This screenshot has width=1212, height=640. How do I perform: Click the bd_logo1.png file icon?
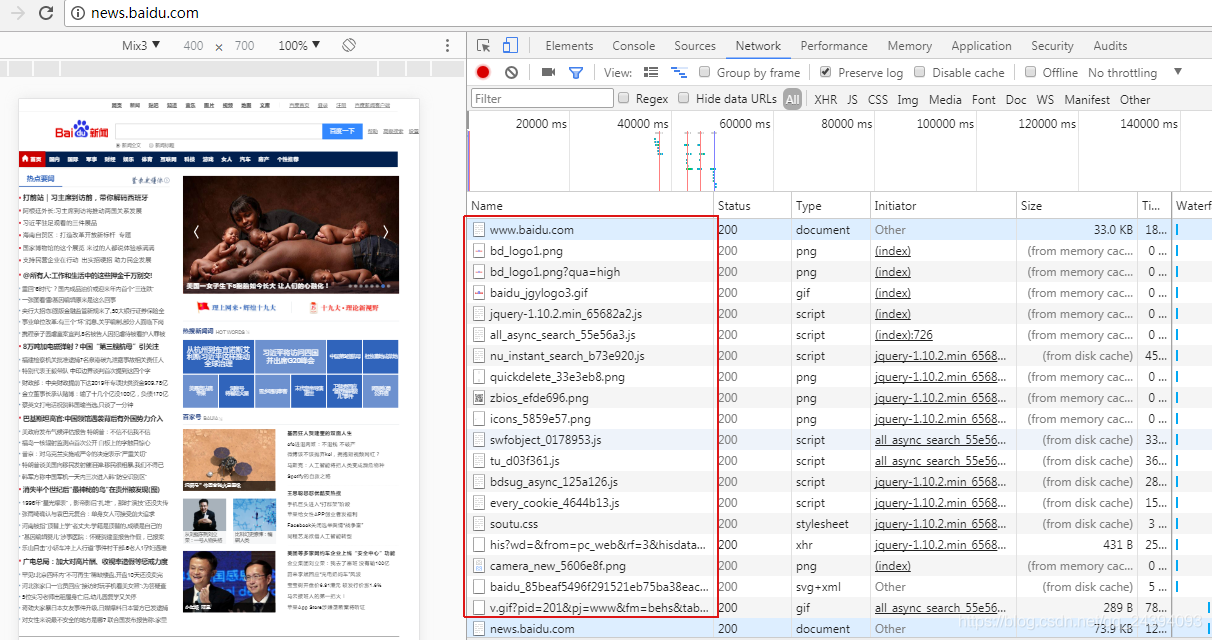pyautogui.click(x=479, y=251)
